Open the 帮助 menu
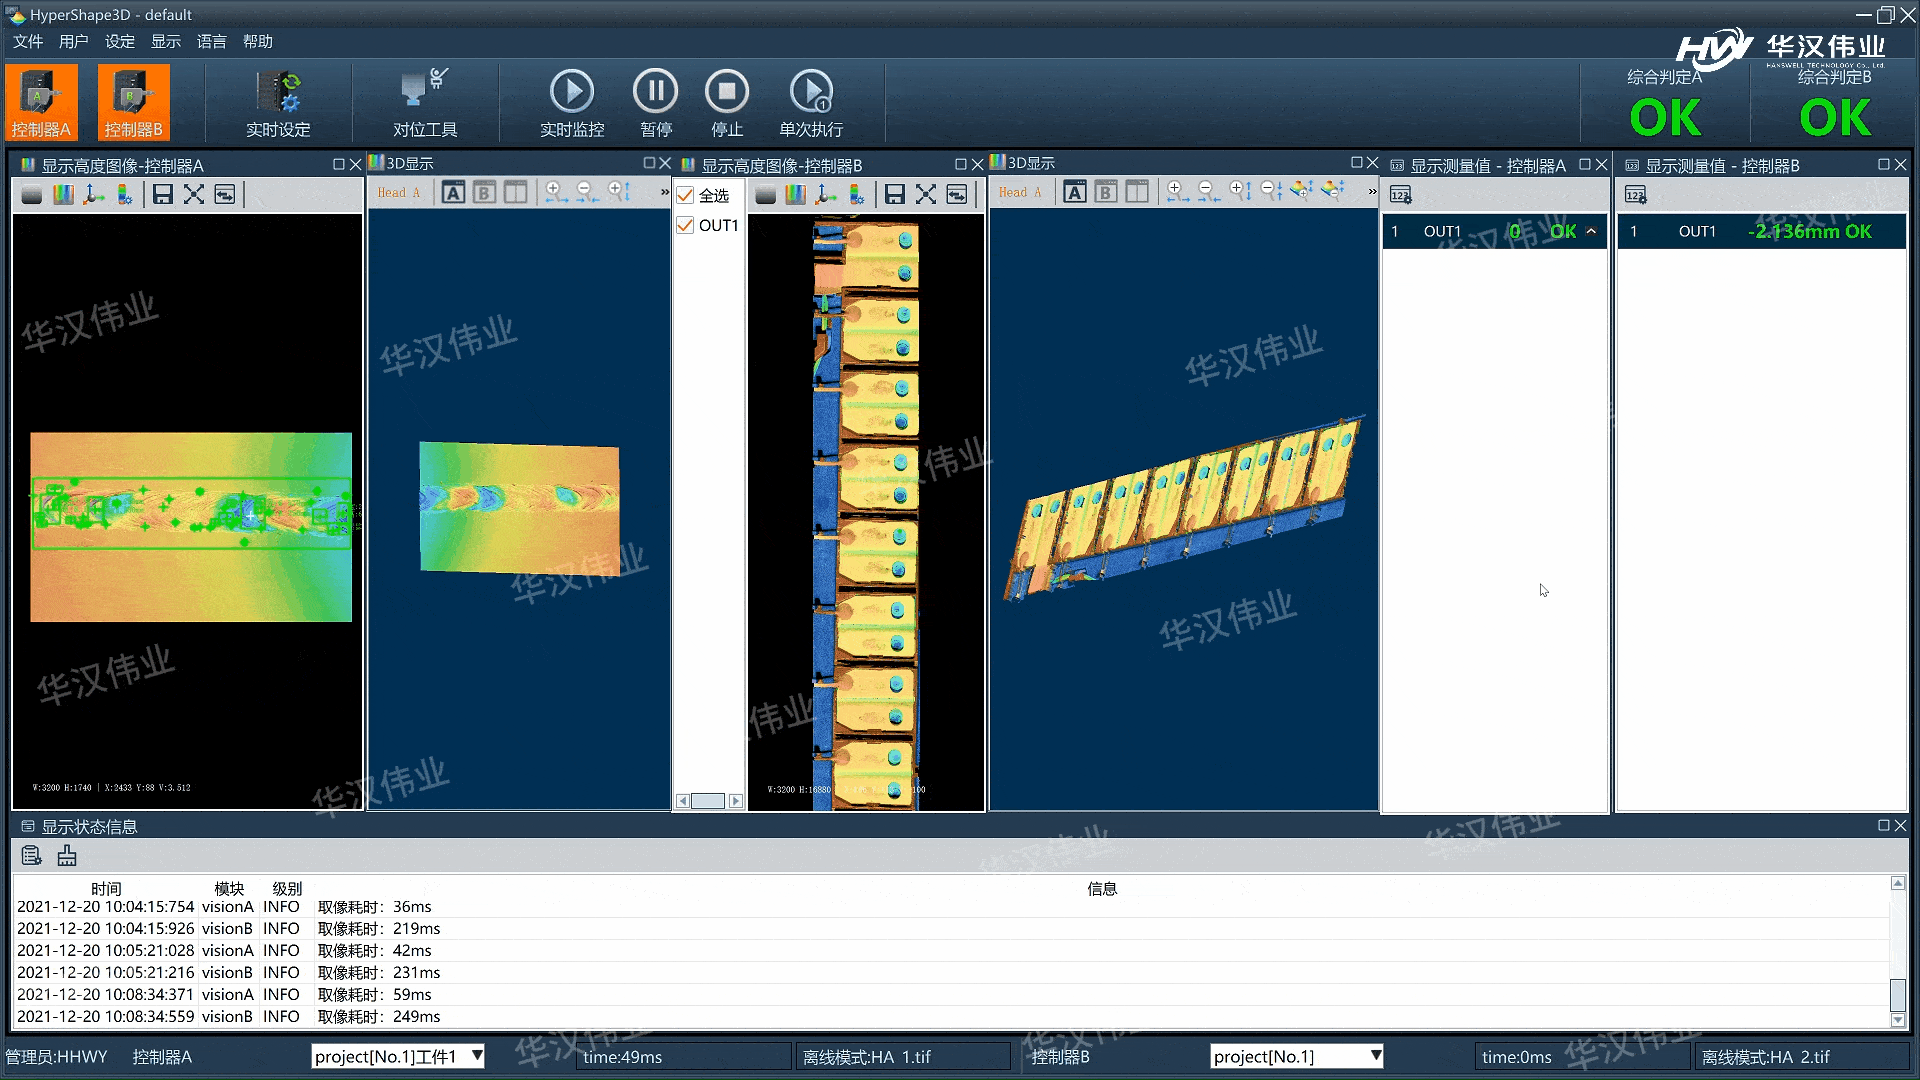 pyautogui.click(x=258, y=41)
